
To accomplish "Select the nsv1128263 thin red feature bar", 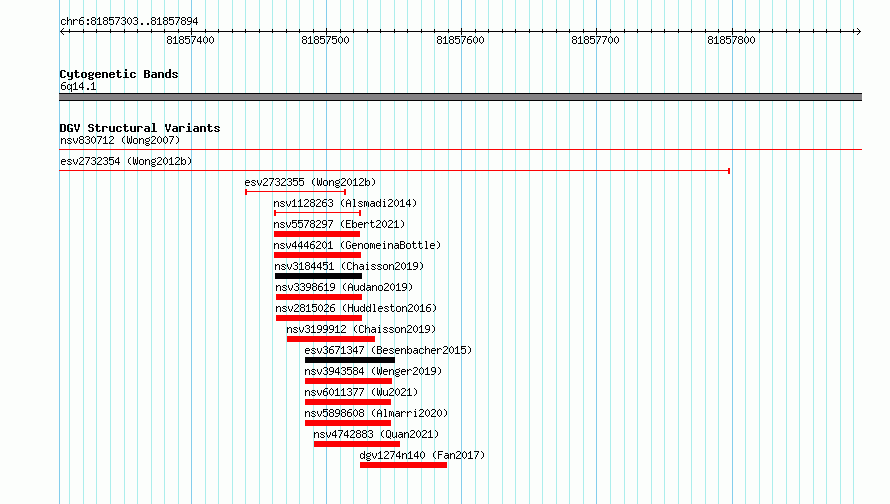I will tap(318, 213).
